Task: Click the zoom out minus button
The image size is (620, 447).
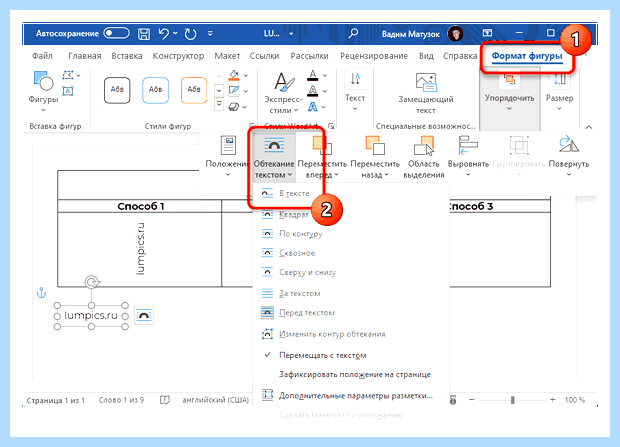Action: click(471, 400)
